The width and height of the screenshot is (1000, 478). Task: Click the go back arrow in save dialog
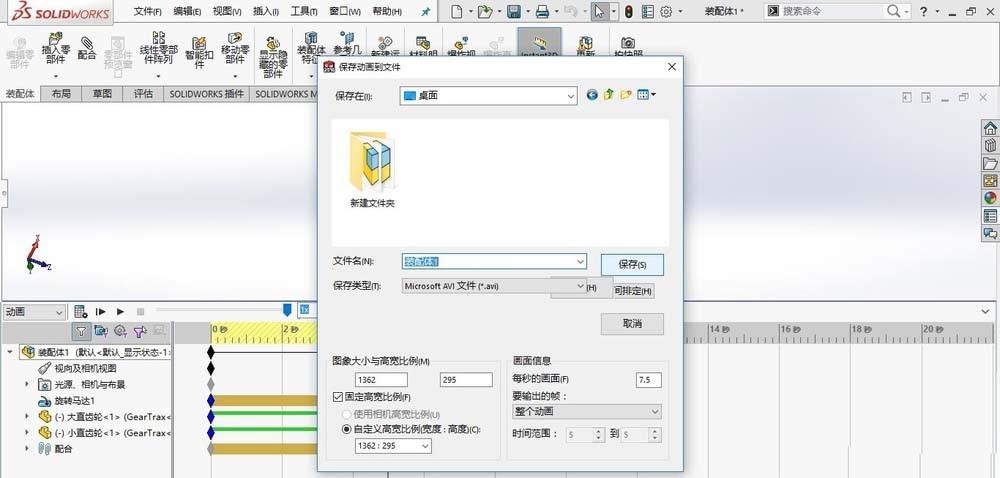592,95
